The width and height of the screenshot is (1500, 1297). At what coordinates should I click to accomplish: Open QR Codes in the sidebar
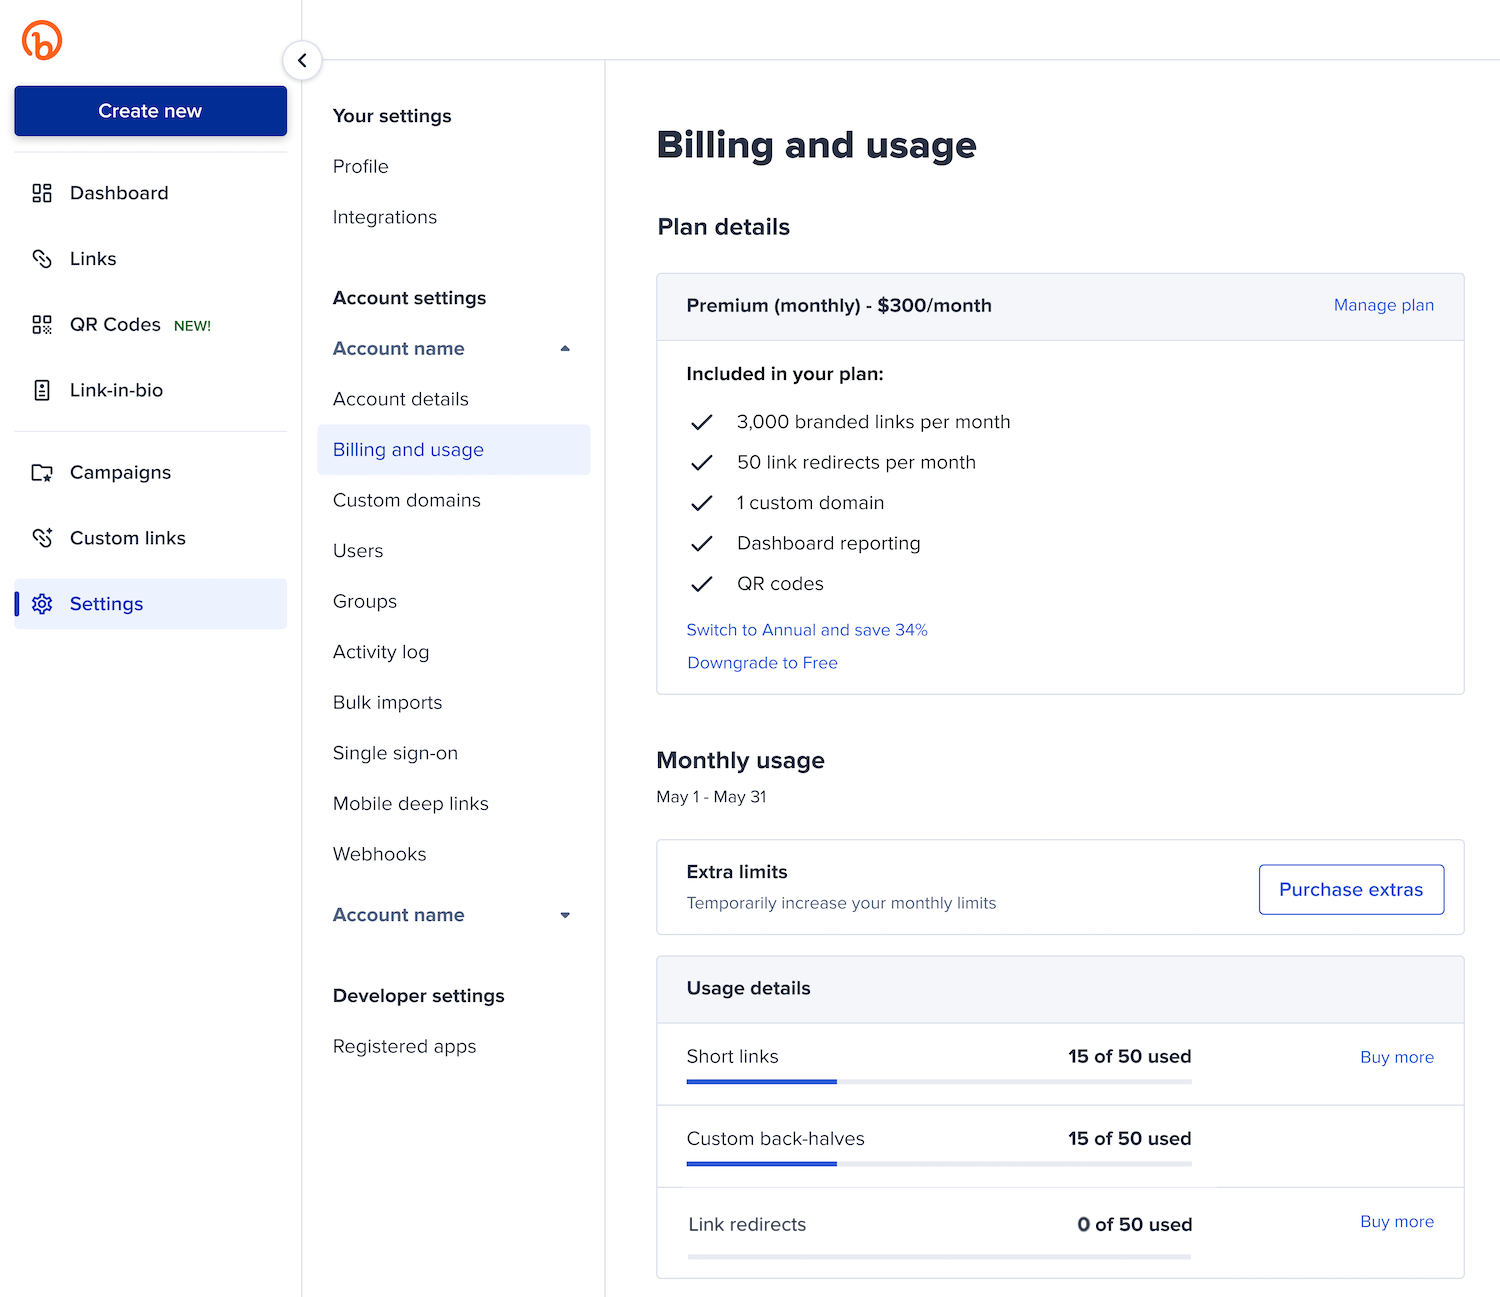pyautogui.click(x=151, y=325)
